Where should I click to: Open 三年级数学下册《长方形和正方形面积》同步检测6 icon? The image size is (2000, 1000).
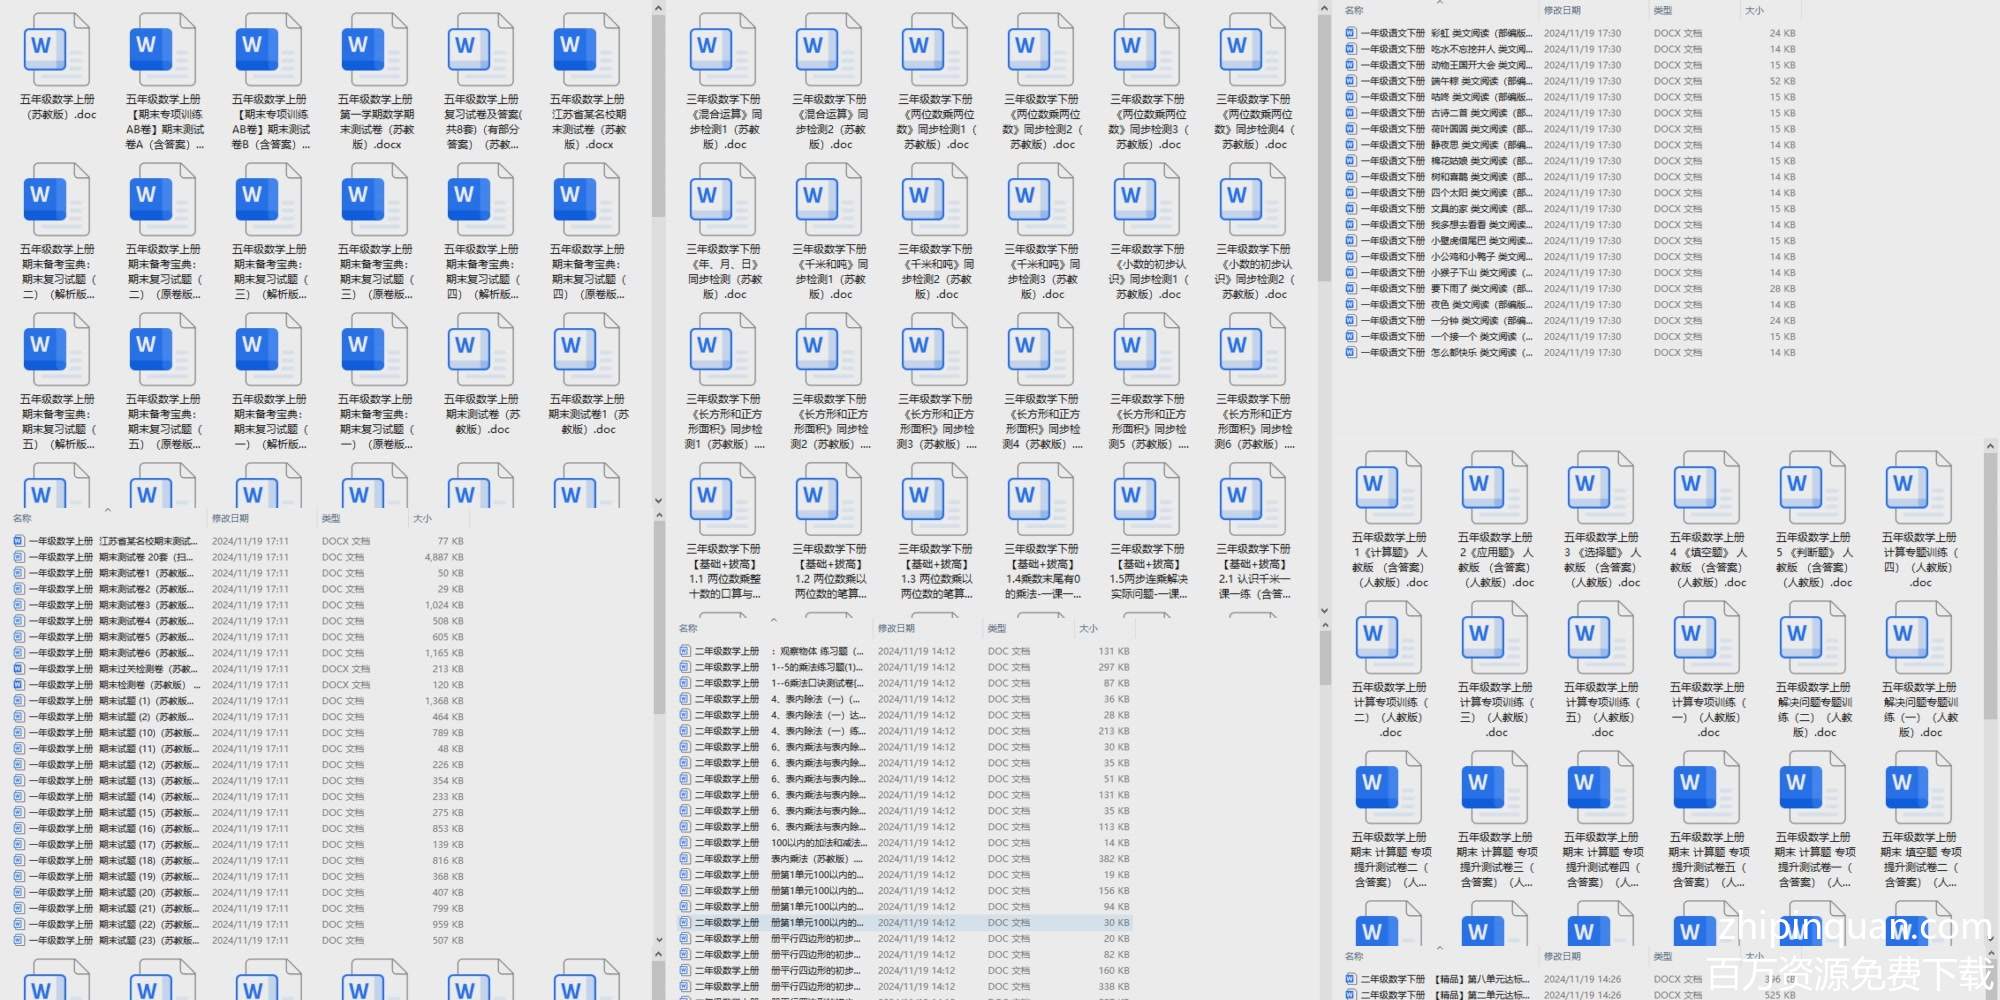pyautogui.click(x=1253, y=352)
